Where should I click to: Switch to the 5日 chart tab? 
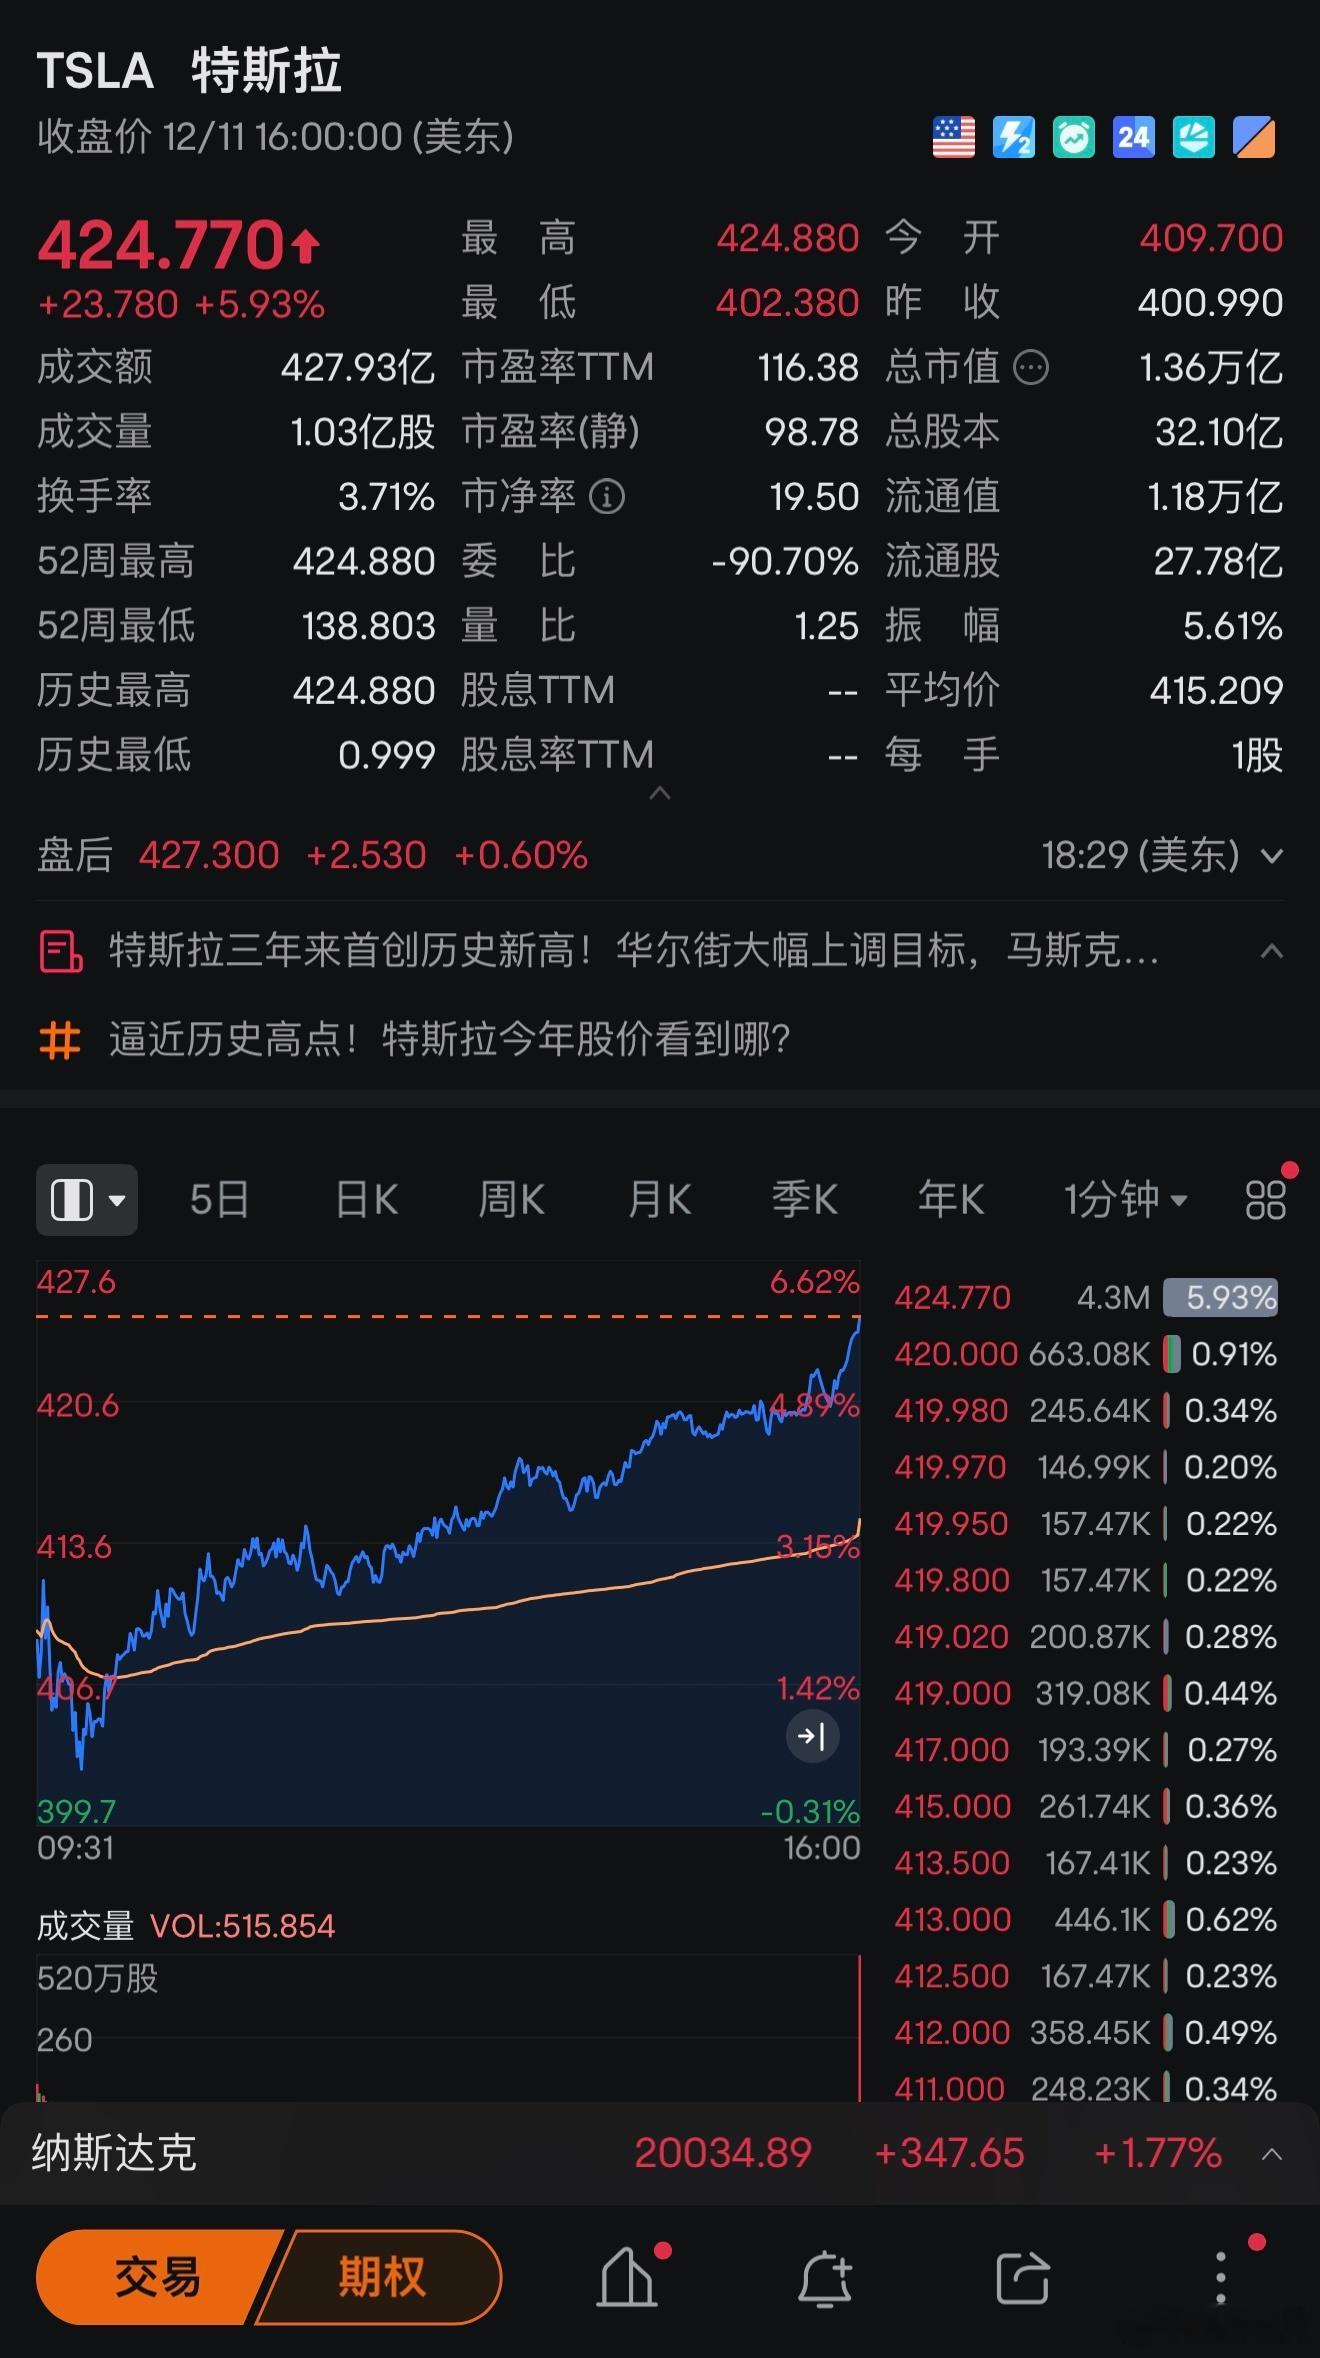click(x=219, y=1199)
